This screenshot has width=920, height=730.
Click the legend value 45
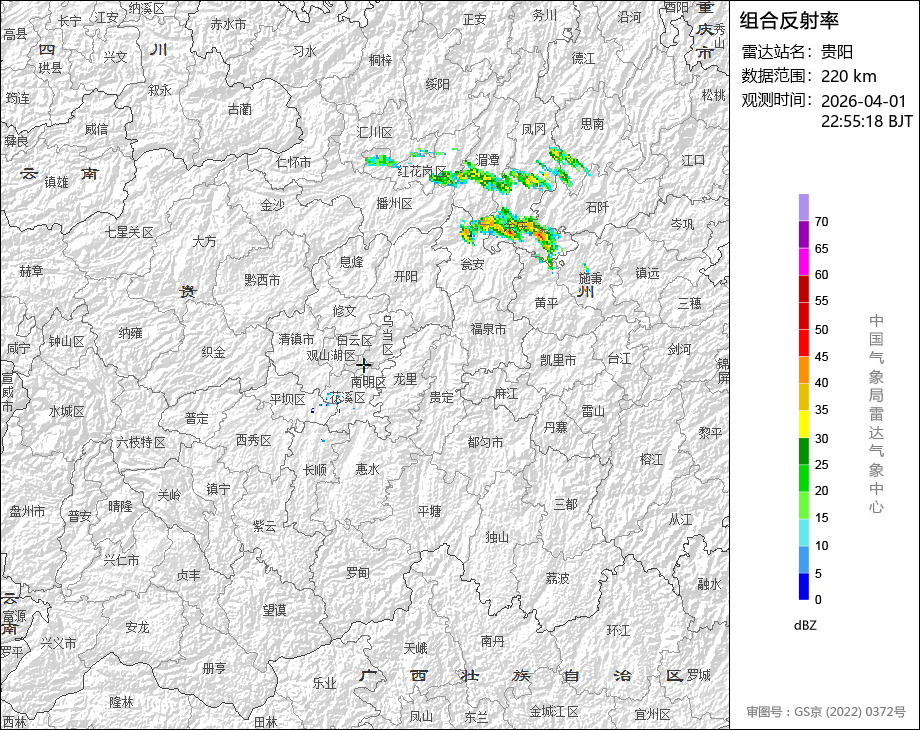(x=821, y=357)
